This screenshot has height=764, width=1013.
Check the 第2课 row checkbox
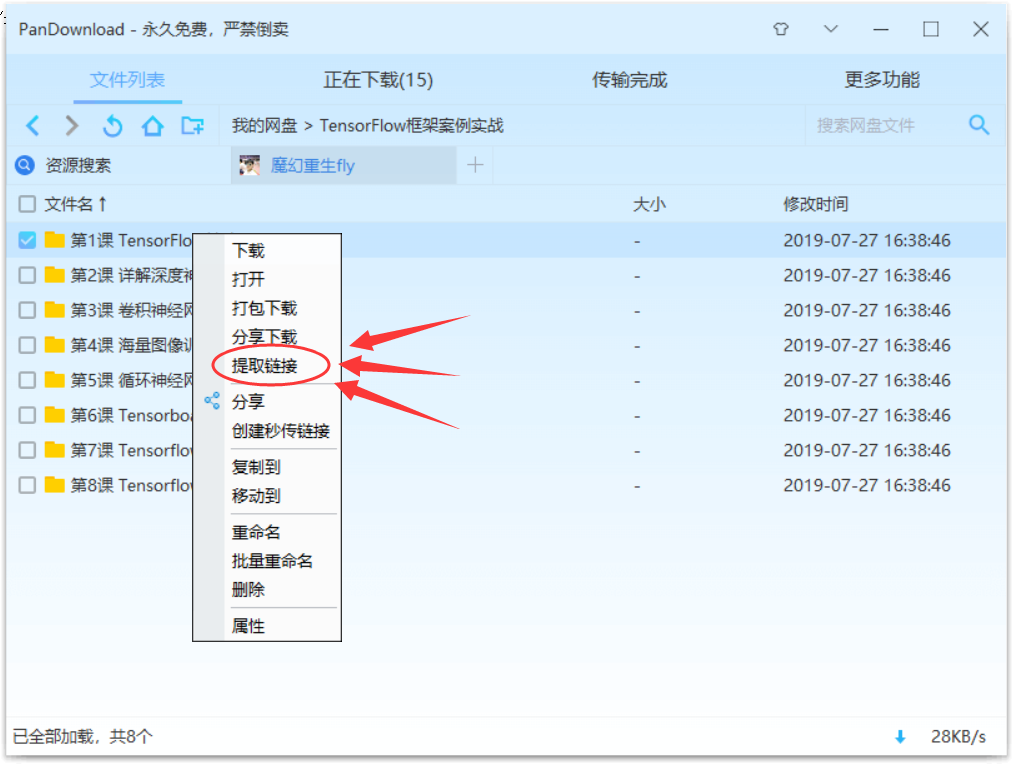pos(27,275)
